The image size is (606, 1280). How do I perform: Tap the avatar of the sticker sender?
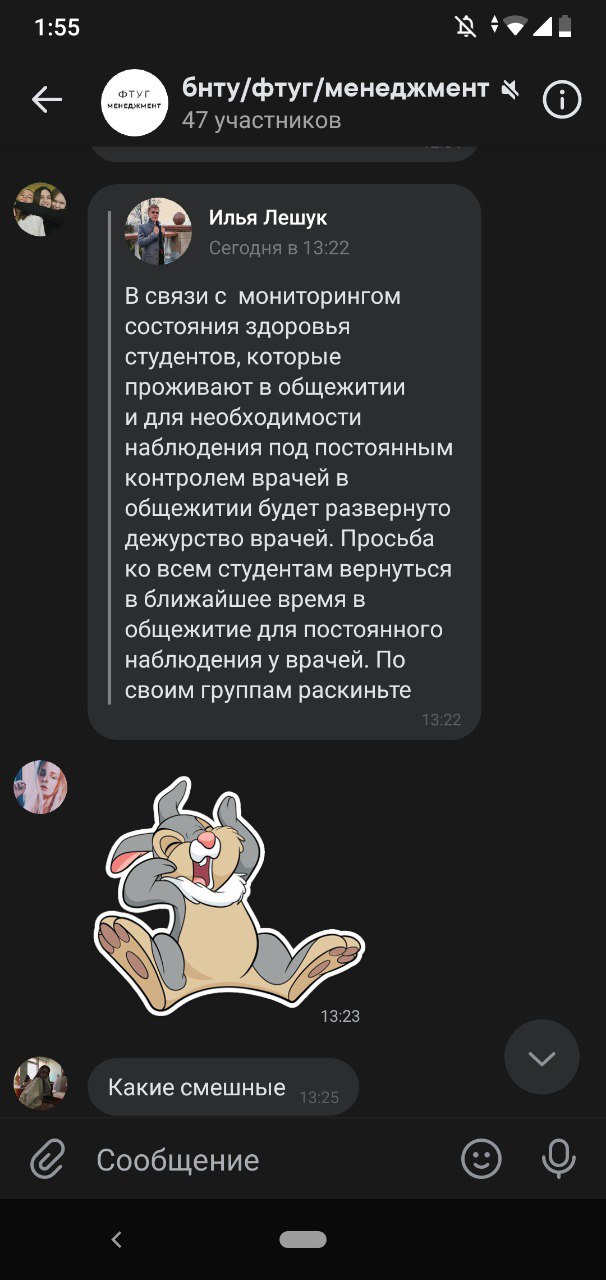(40, 786)
